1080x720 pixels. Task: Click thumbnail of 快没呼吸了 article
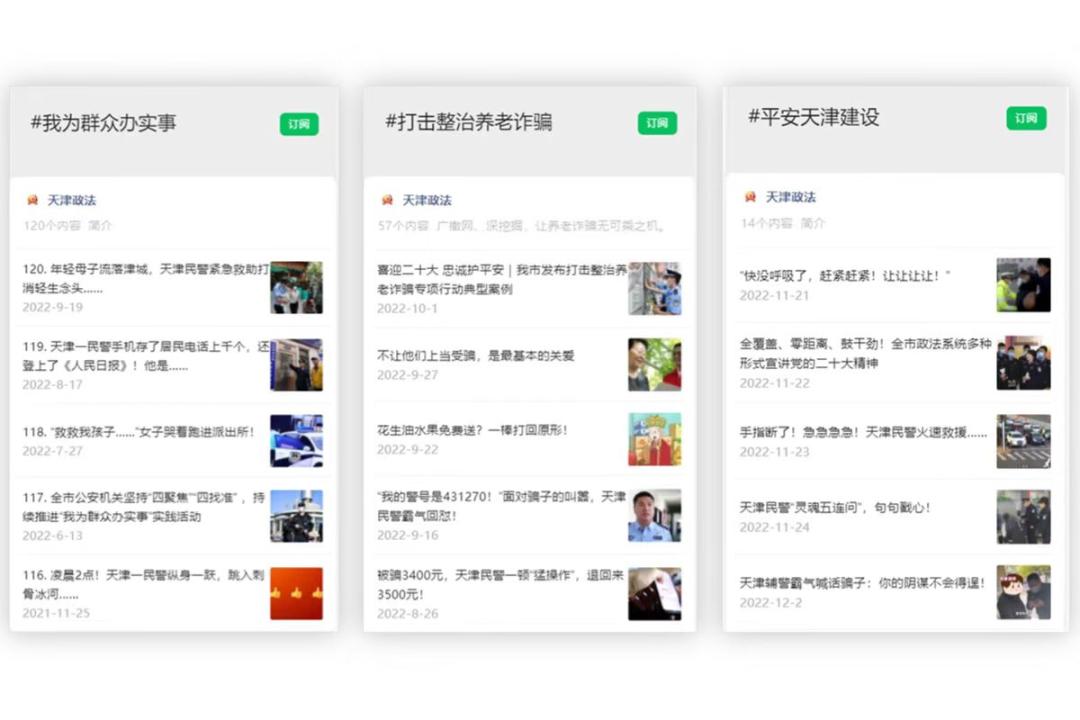[1023, 285]
